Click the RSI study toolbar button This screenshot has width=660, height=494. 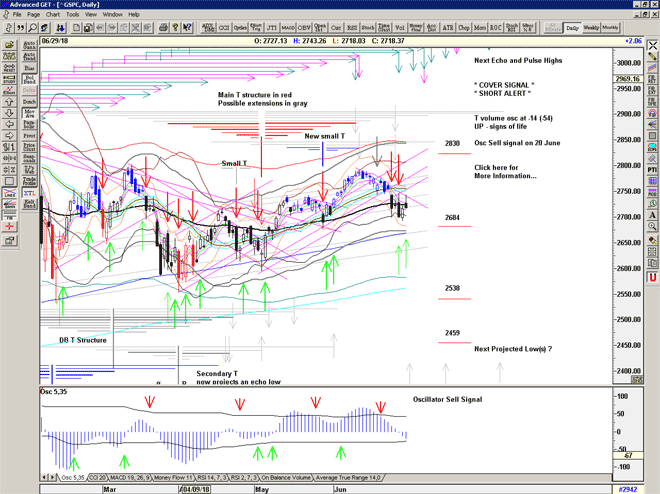click(352, 28)
